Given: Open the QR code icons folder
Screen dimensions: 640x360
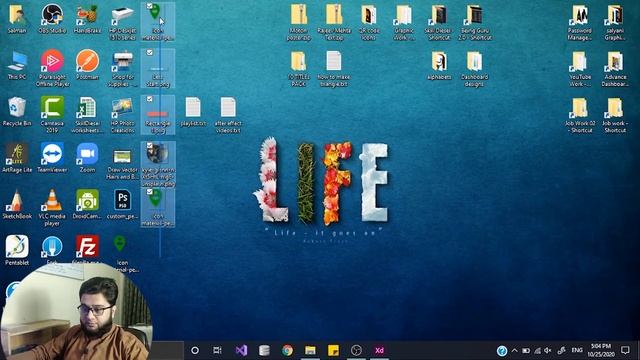Looking at the screenshot, I should pyautogui.click(x=369, y=22).
